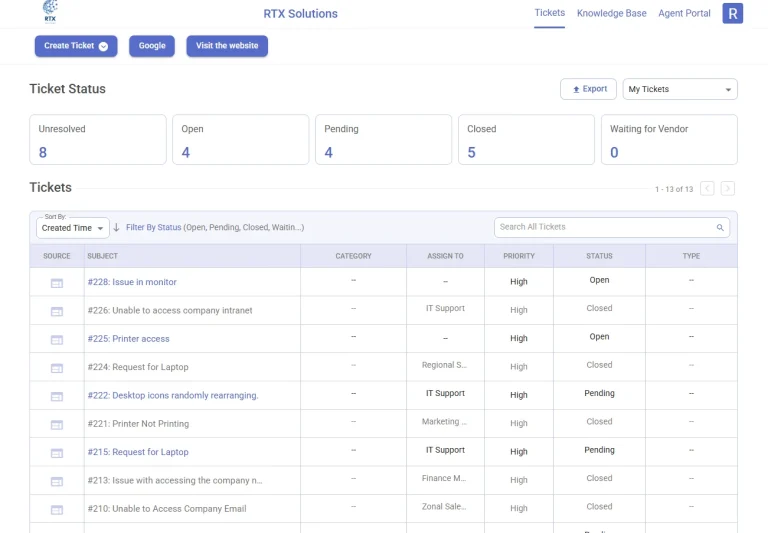Open the Agent Portal tab
Viewport: 768px width, 533px height.
(x=684, y=13)
